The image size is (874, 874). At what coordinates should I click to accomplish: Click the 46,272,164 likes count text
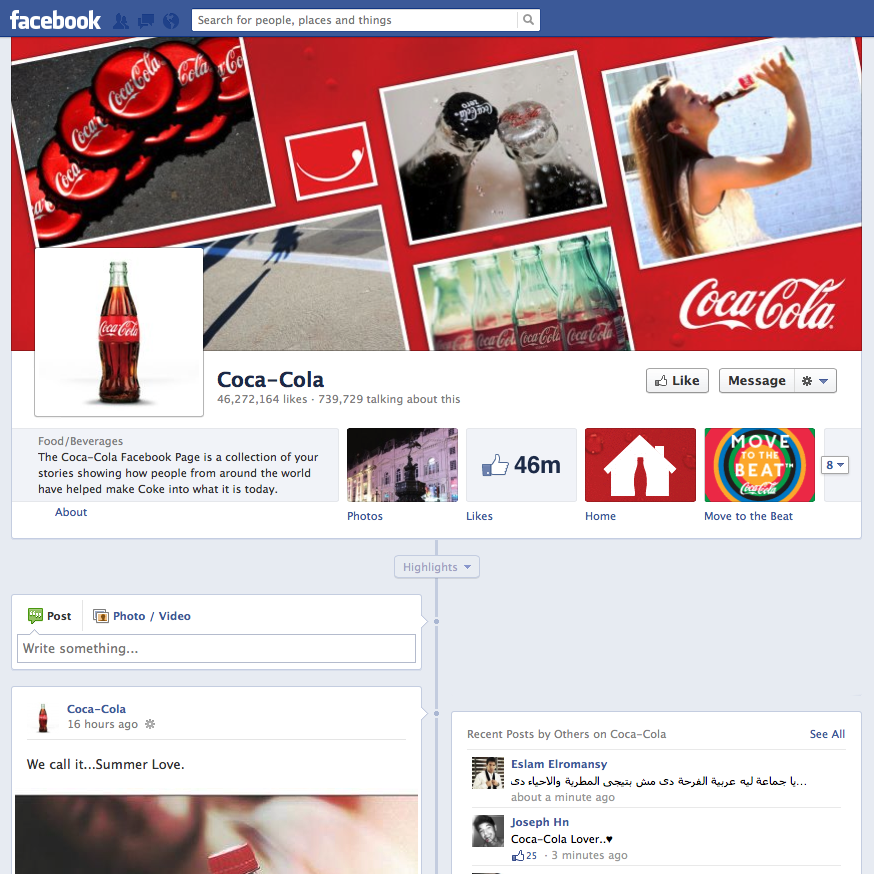click(262, 399)
